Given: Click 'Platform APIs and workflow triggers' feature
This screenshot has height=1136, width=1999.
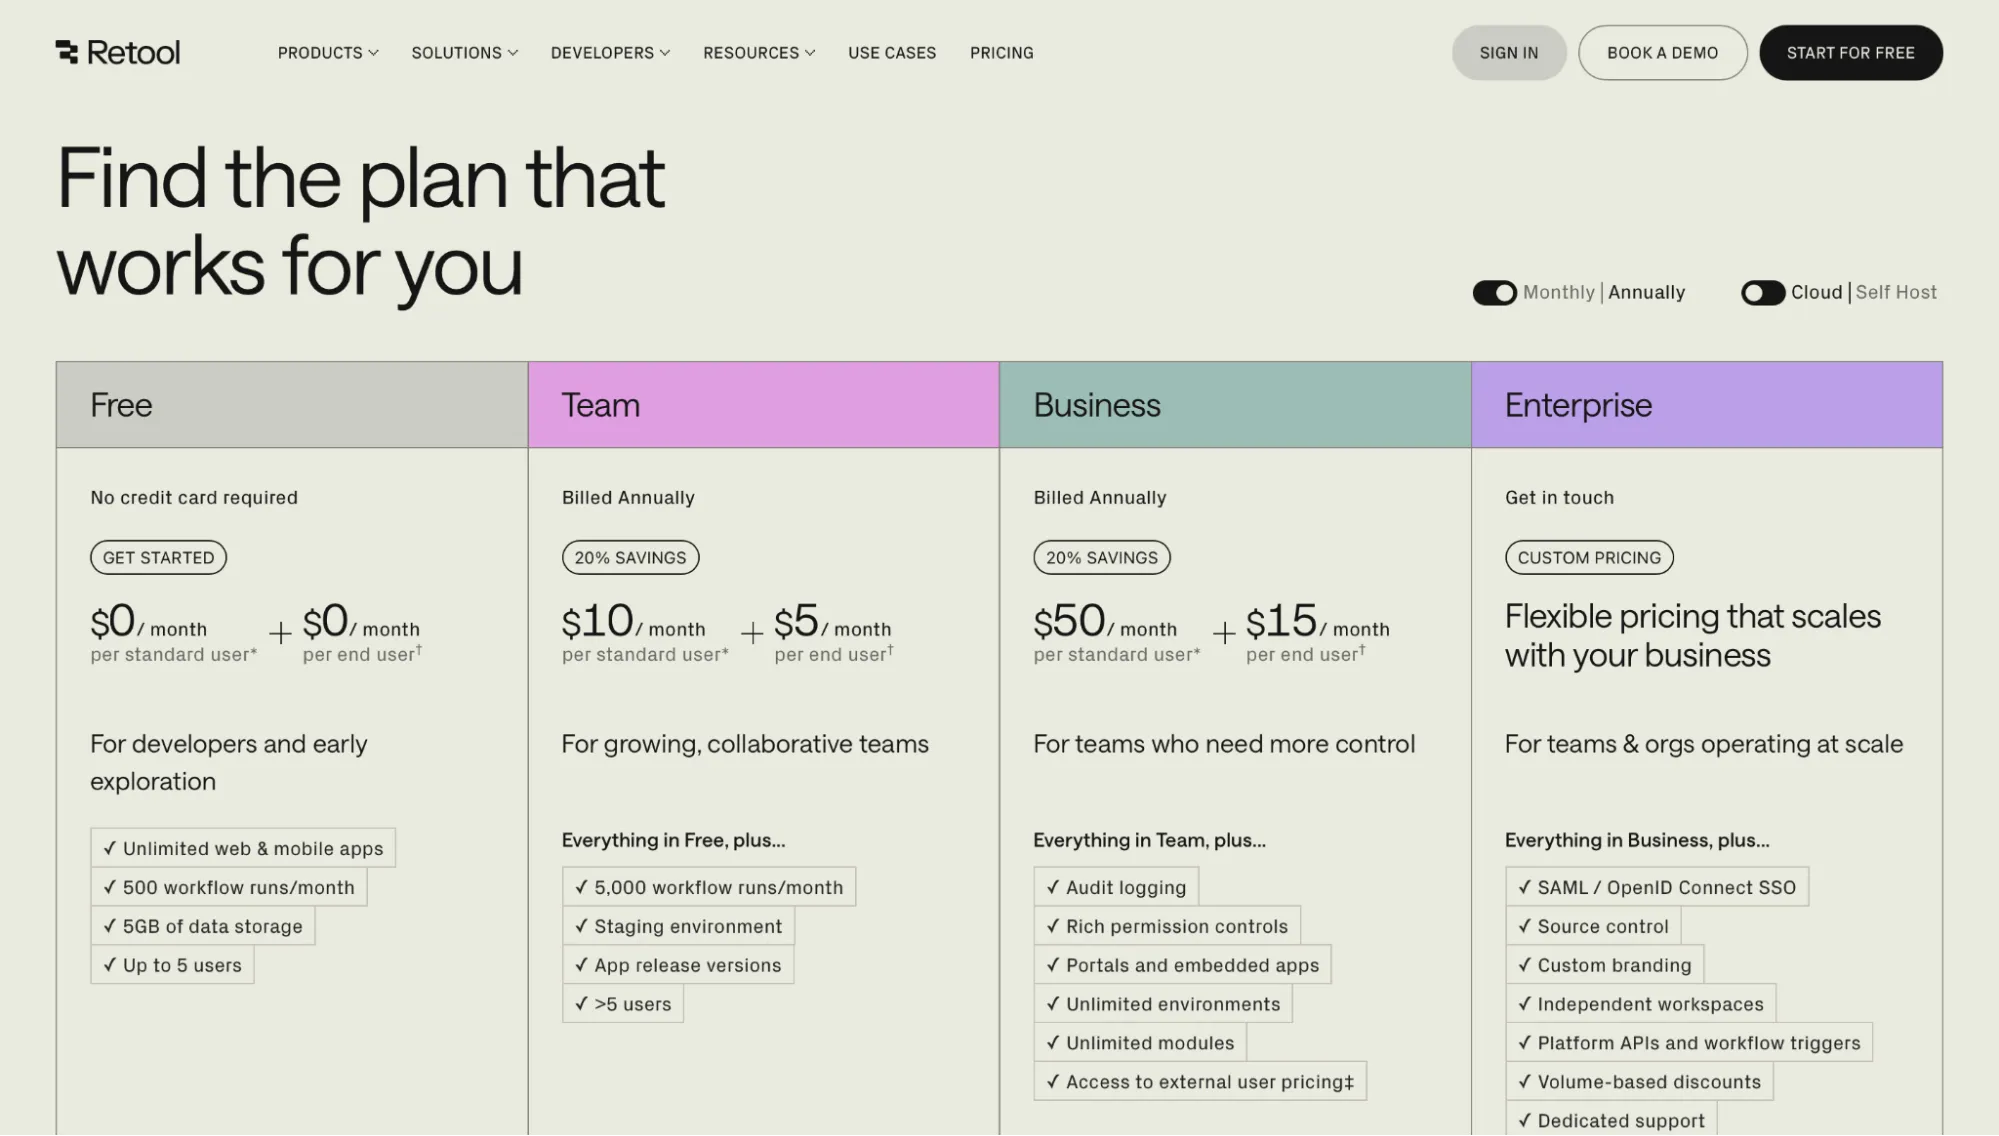Looking at the screenshot, I should tap(1689, 1043).
